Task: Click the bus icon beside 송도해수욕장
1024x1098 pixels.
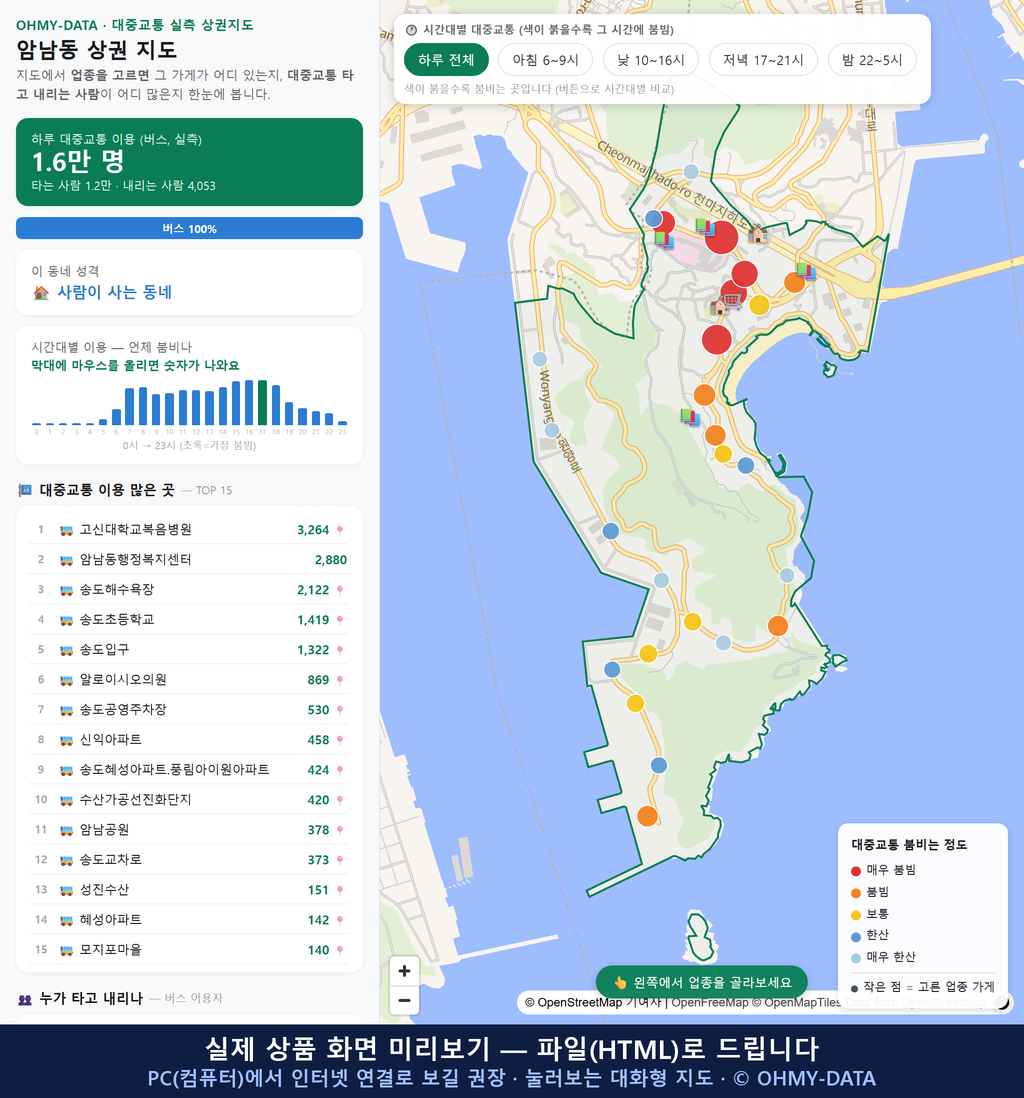Action: click(x=67, y=590)
